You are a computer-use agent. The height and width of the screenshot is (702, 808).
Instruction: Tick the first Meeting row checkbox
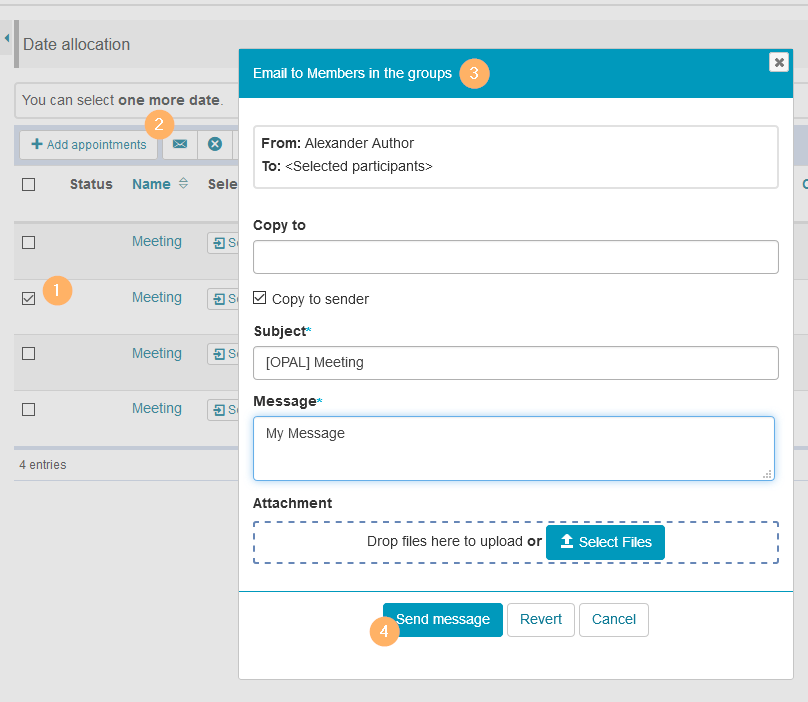click(29, 242)
